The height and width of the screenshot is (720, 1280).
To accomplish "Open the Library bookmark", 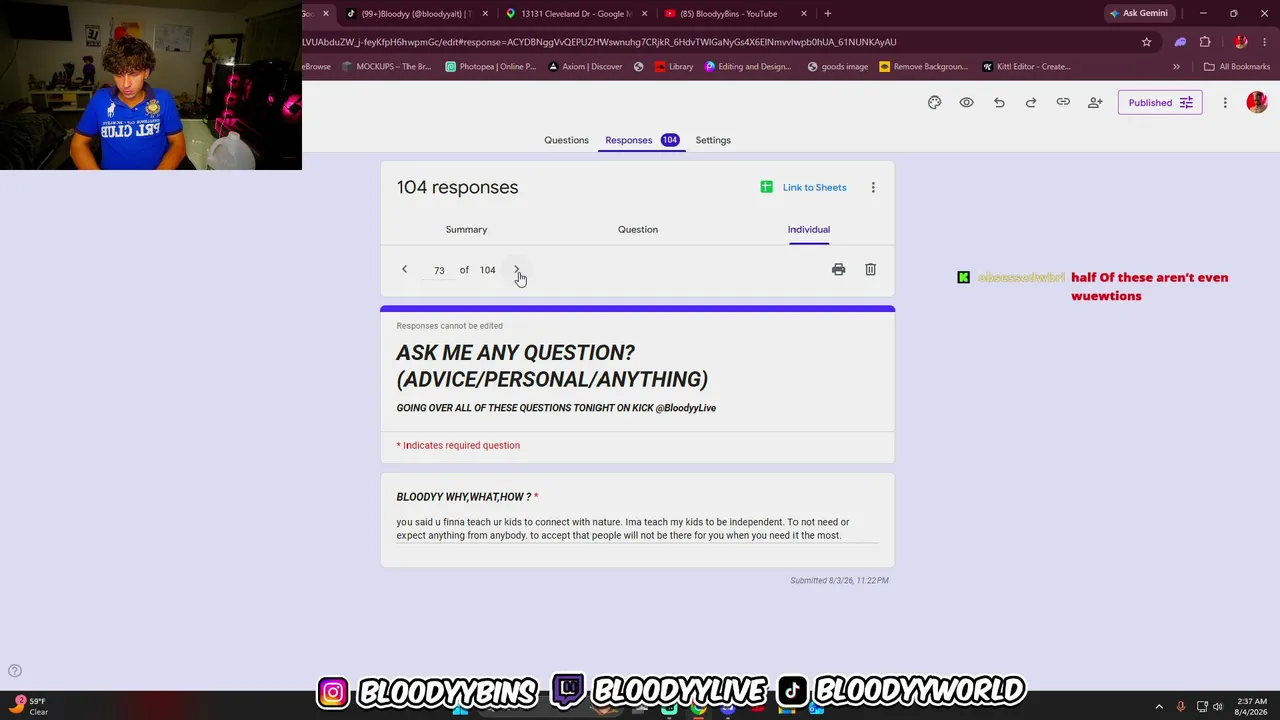I will tap(674, 67).
